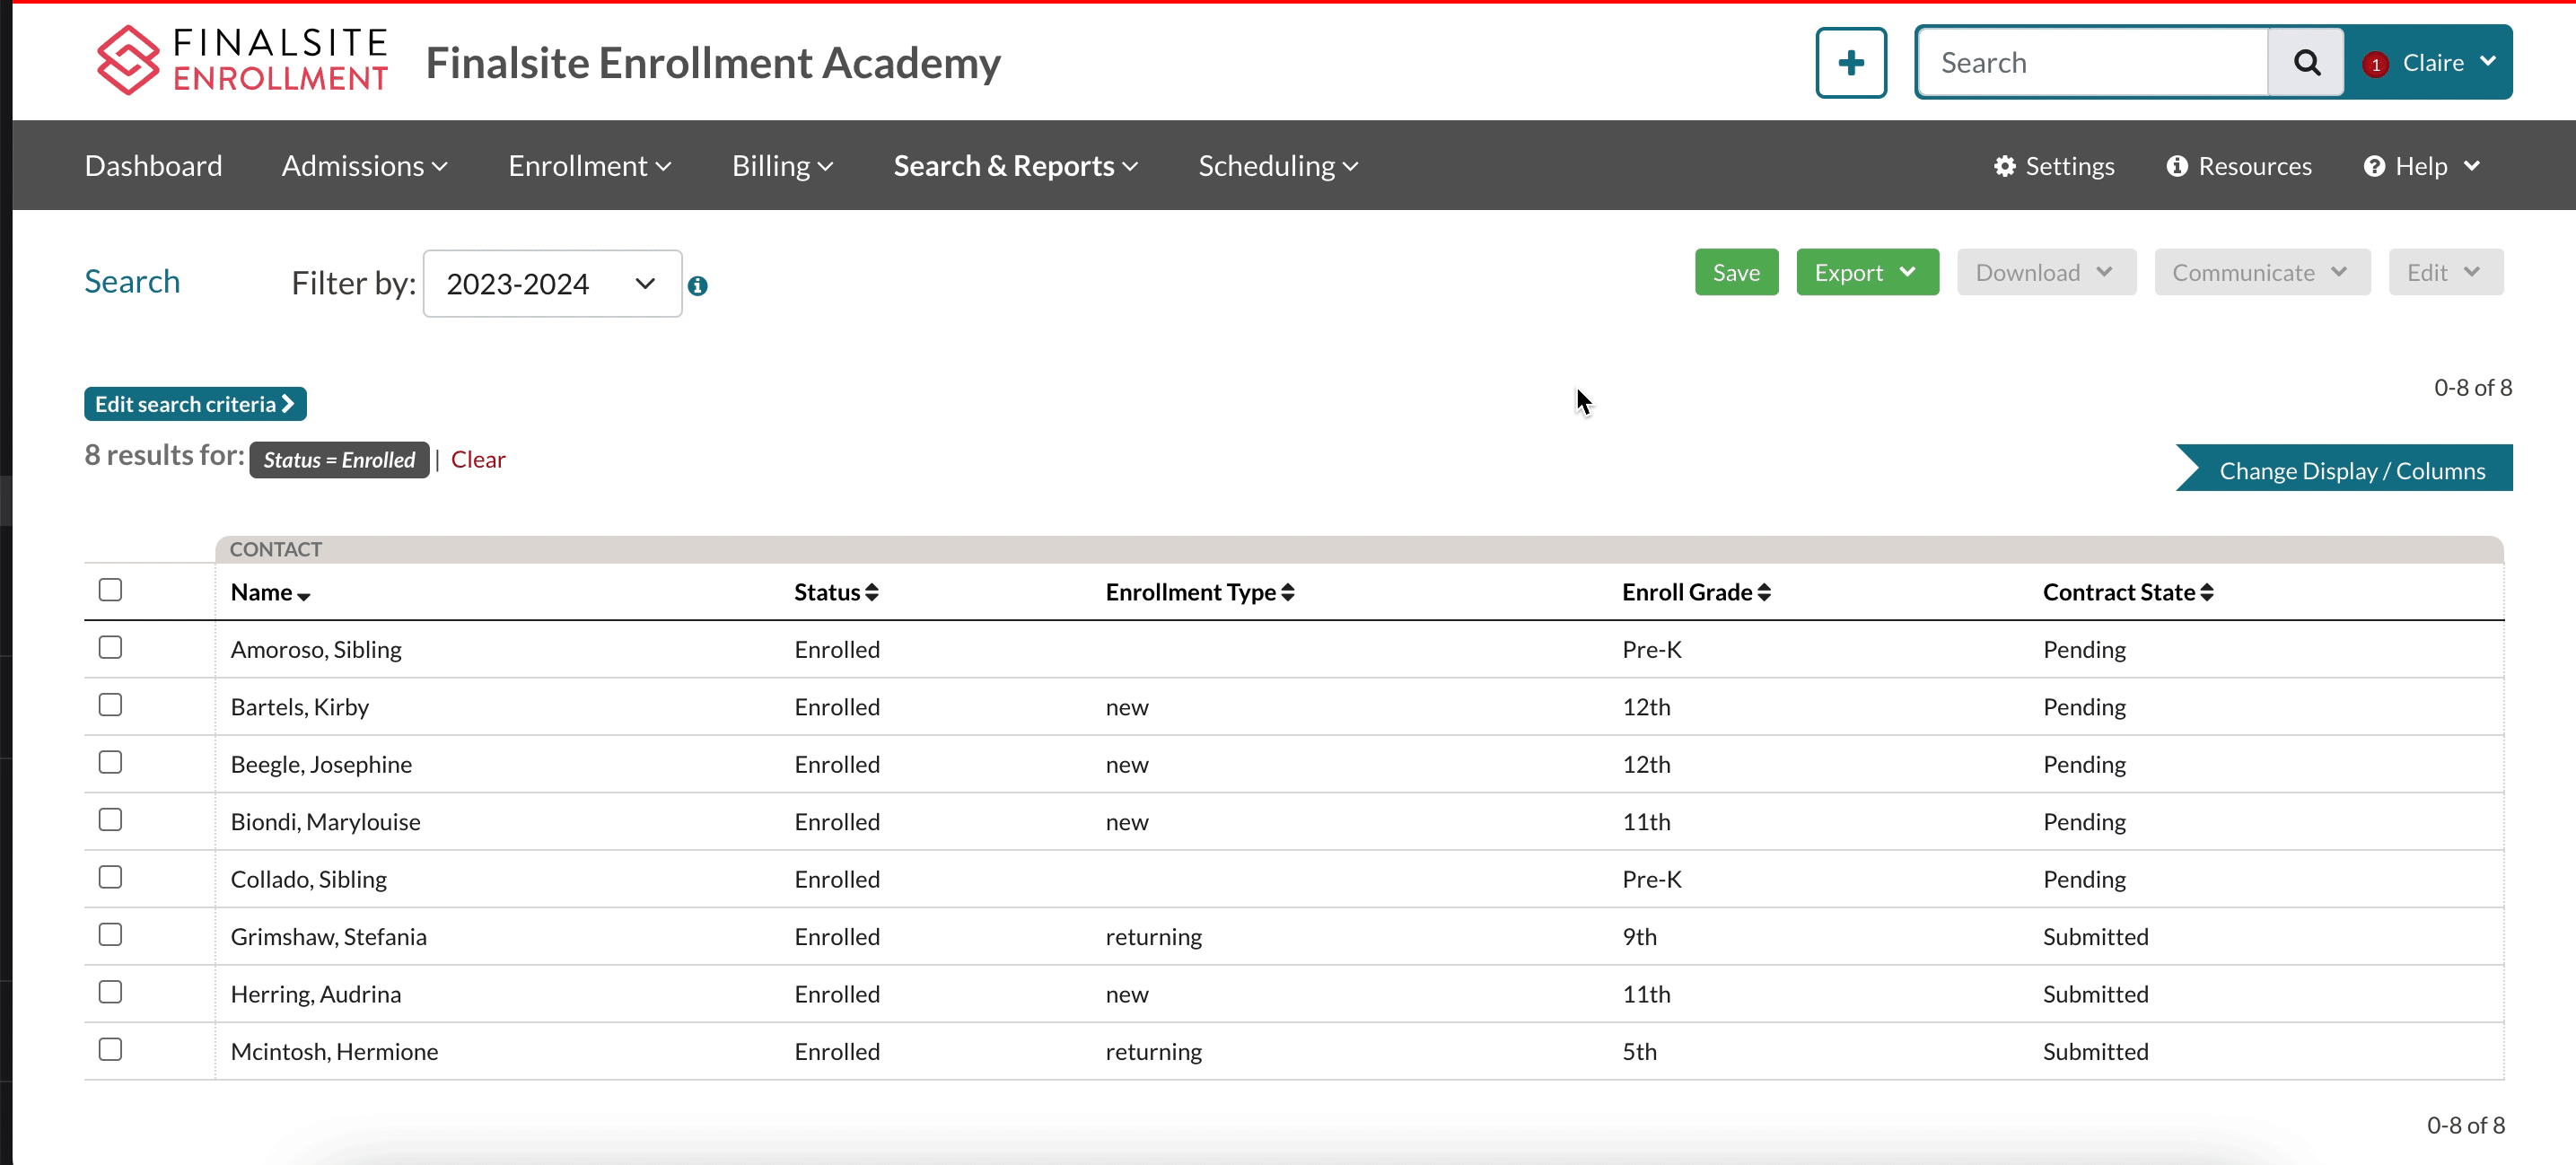Click the magnifying glass search icon
Screen dimensions: 2576x1165
2305,63
